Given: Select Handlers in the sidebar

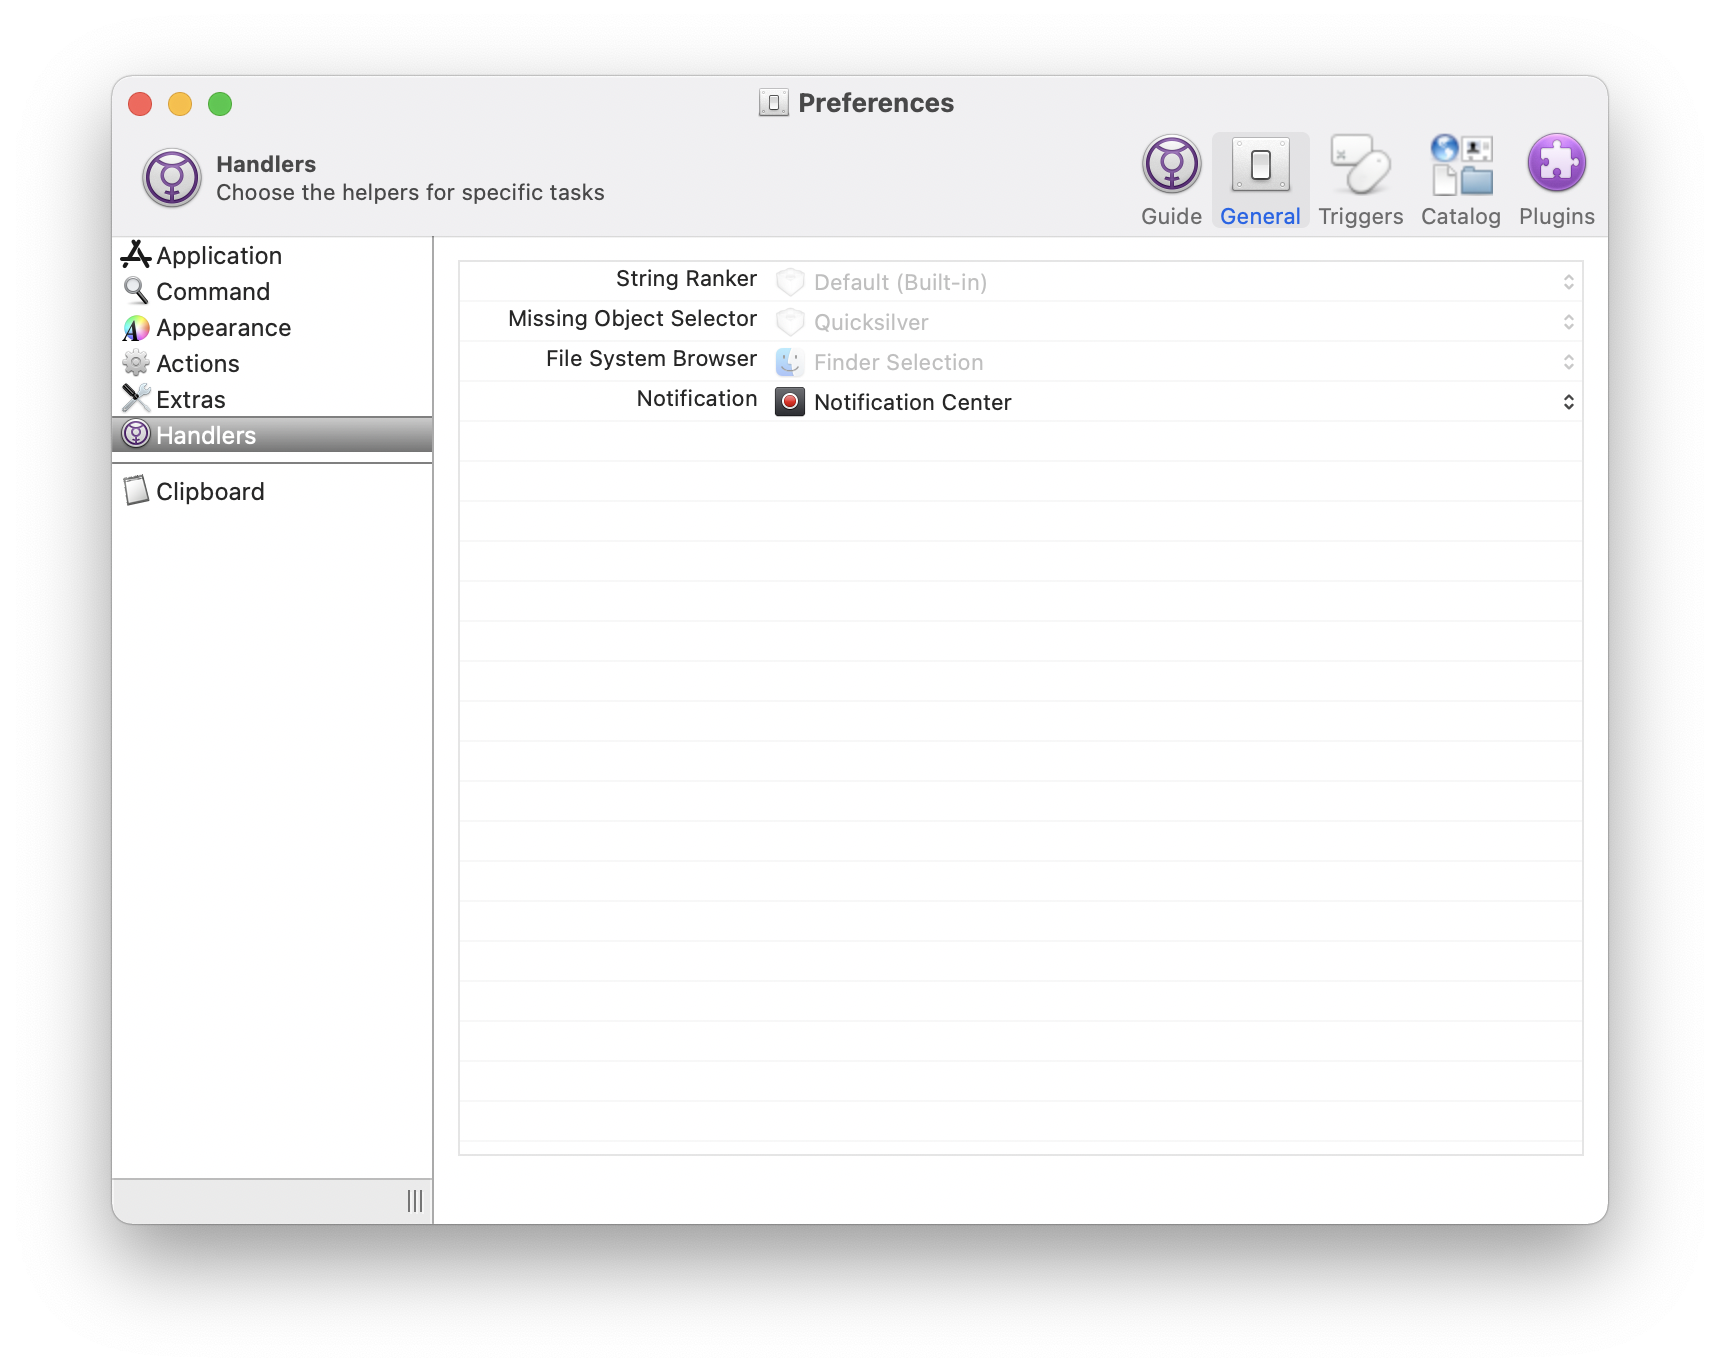Looking at the screenshot, I should click(205, 435).
